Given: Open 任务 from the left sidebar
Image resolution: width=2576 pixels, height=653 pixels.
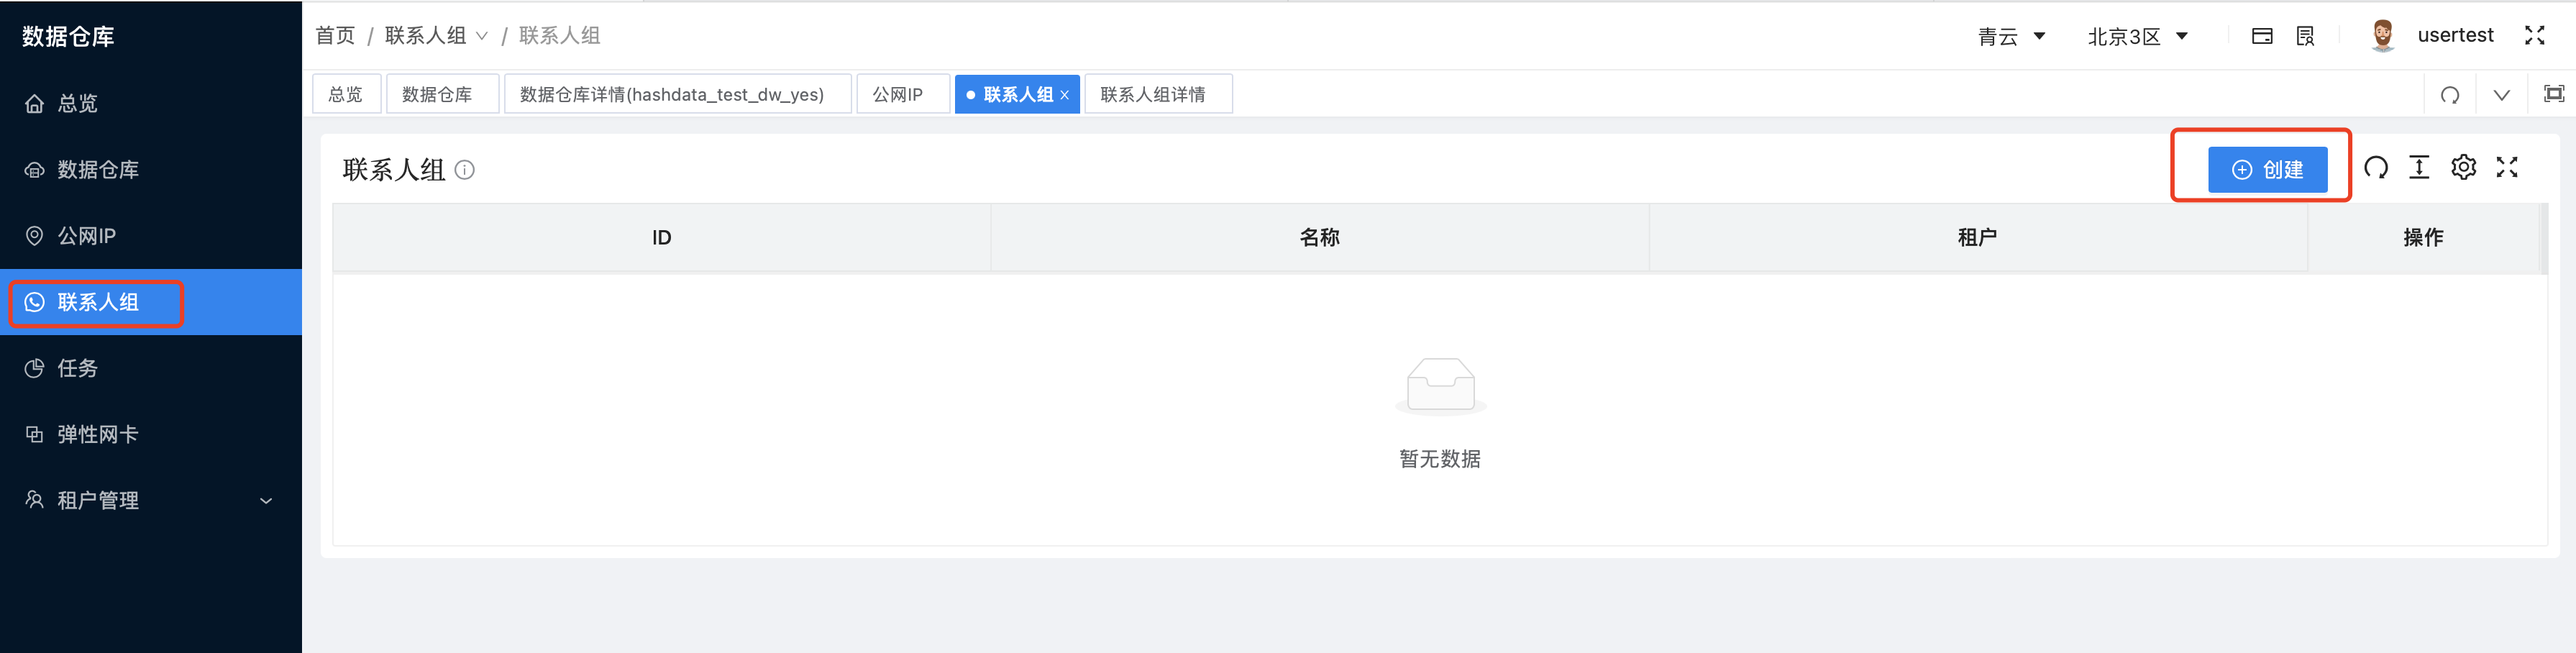Looking at the screenshot, I should 76,368.
